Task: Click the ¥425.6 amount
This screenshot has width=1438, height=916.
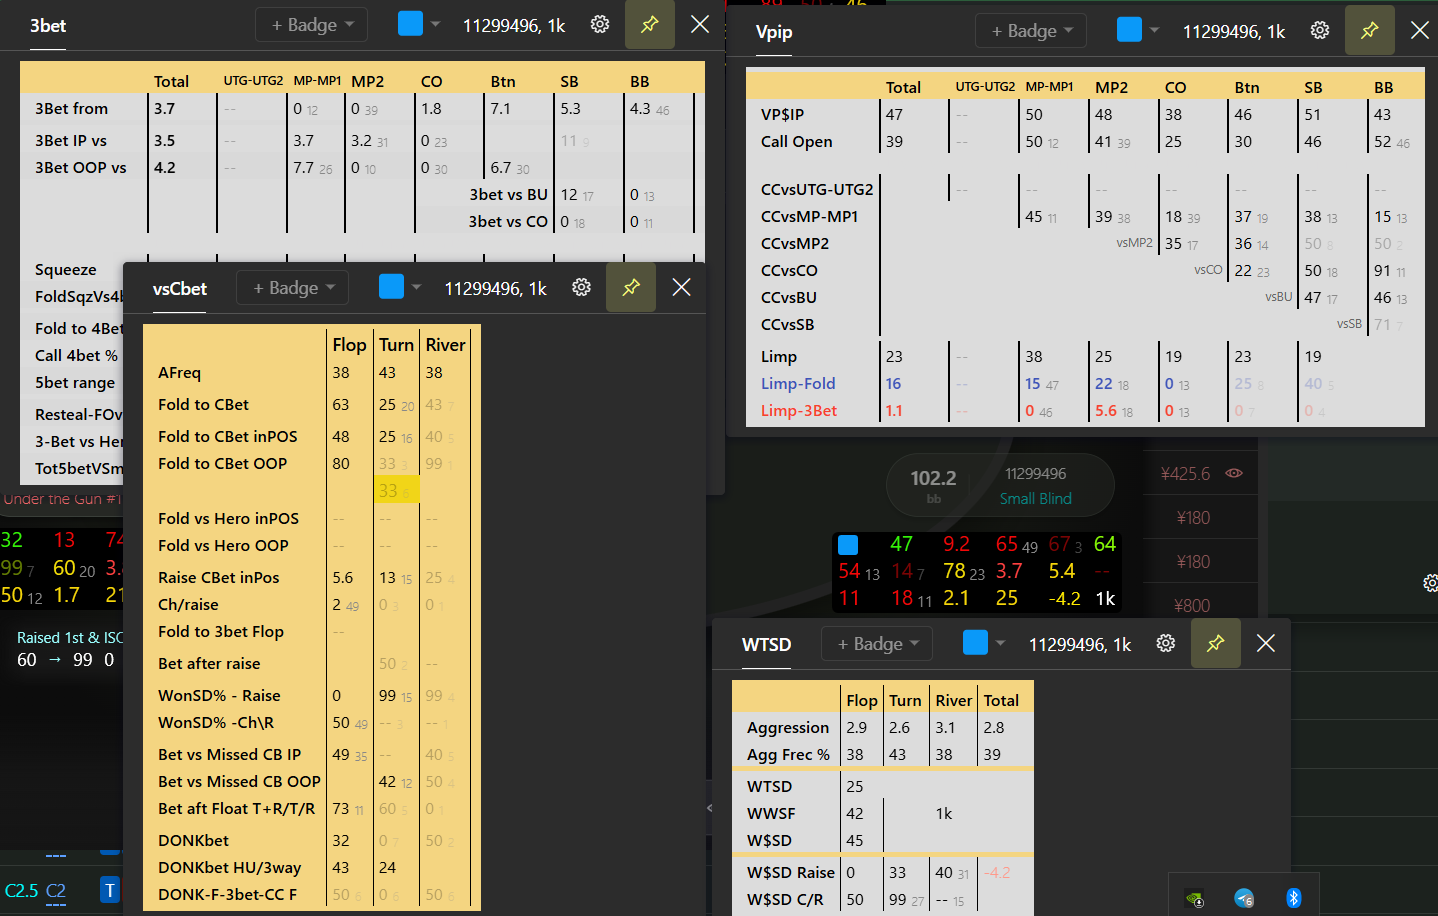Action: 1185,473
